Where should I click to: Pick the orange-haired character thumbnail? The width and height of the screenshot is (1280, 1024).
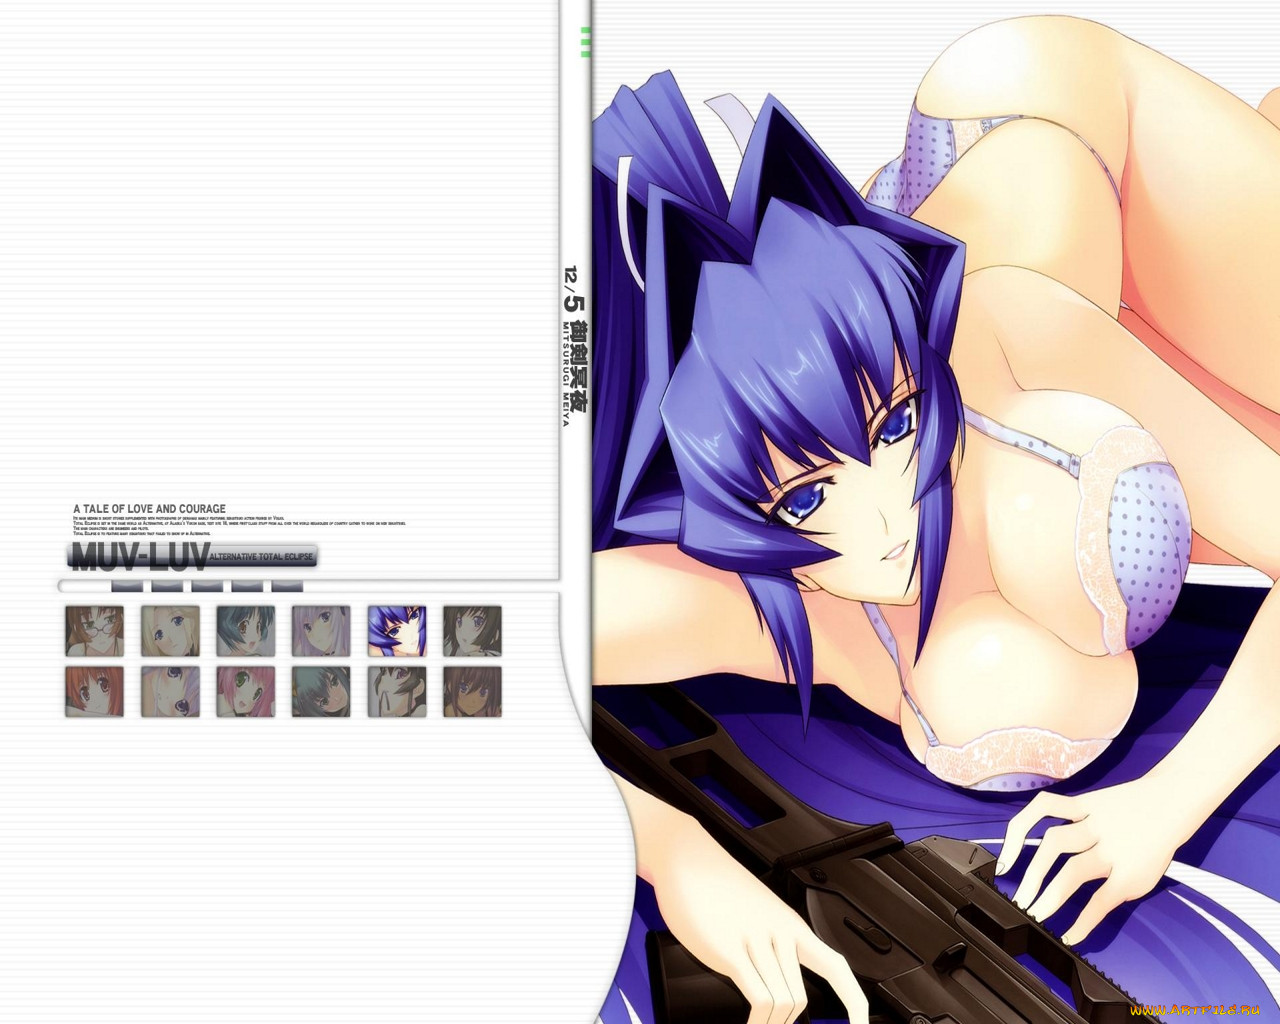pyautogui.click(x=95, y=692)
